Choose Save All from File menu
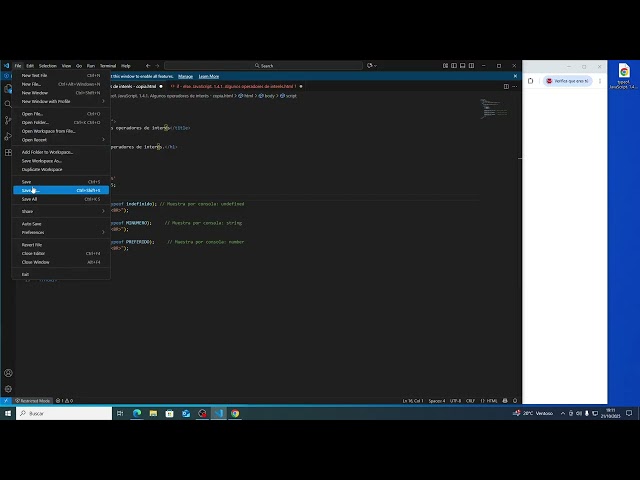Viewport: 640px width, 480px height. (61, 199)
